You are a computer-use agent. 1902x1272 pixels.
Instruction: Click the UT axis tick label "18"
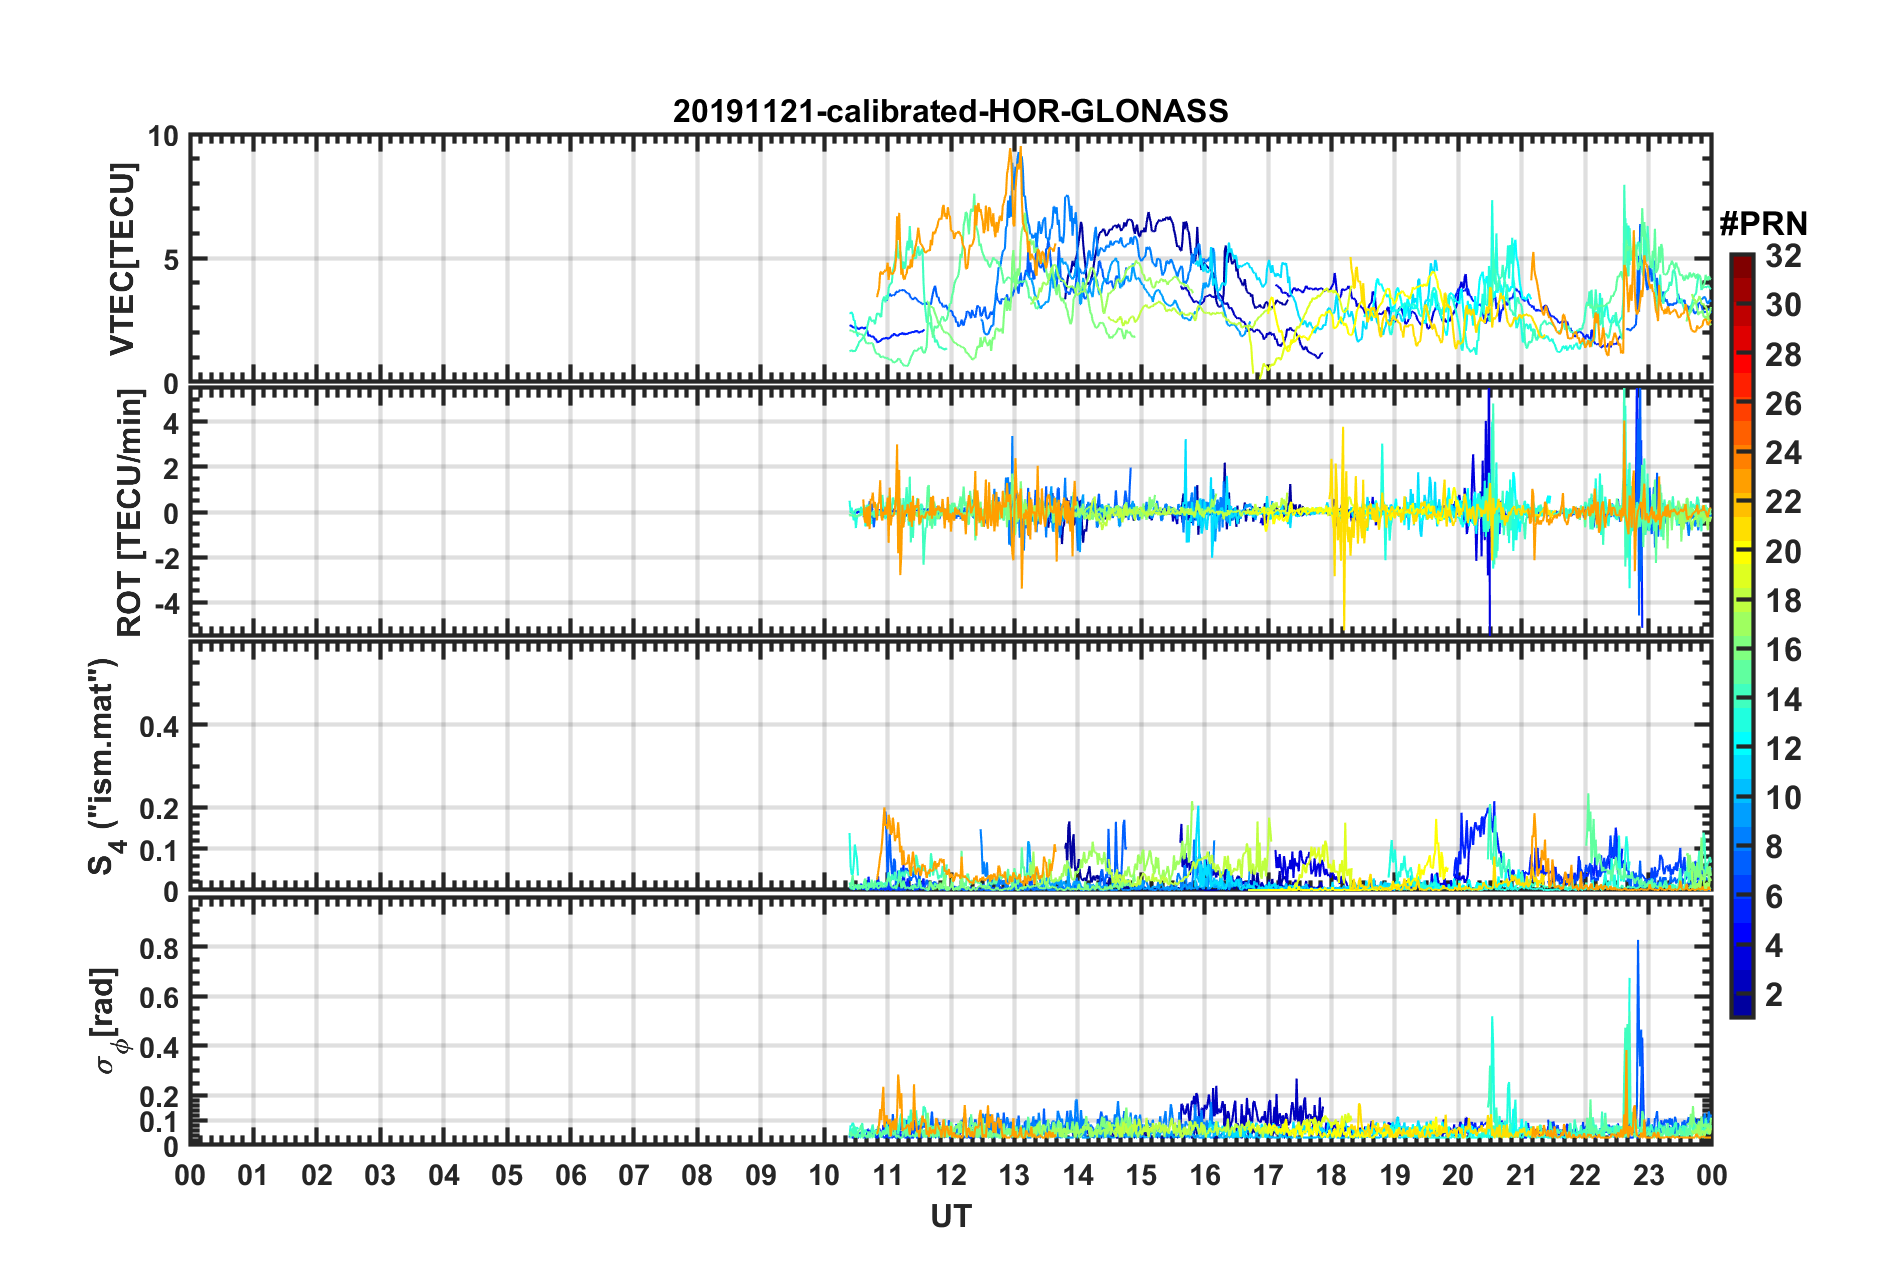[1331, 1174]
